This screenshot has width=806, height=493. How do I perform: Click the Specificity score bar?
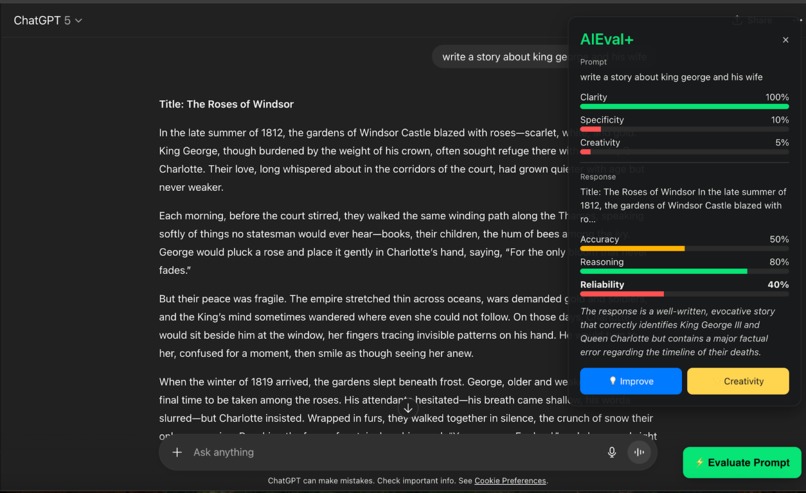[684, 129]
